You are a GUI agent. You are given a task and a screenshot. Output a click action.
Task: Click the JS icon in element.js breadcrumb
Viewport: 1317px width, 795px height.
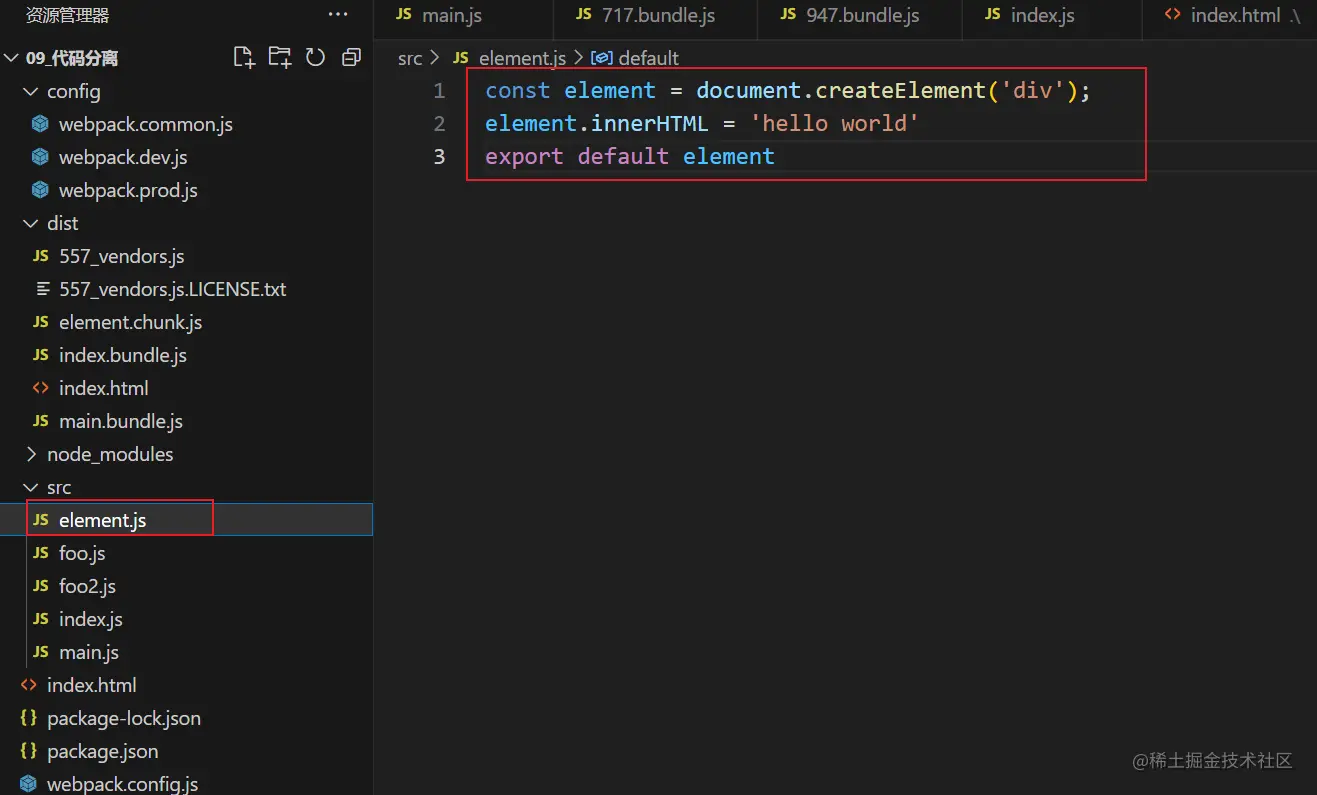(461, 58)
